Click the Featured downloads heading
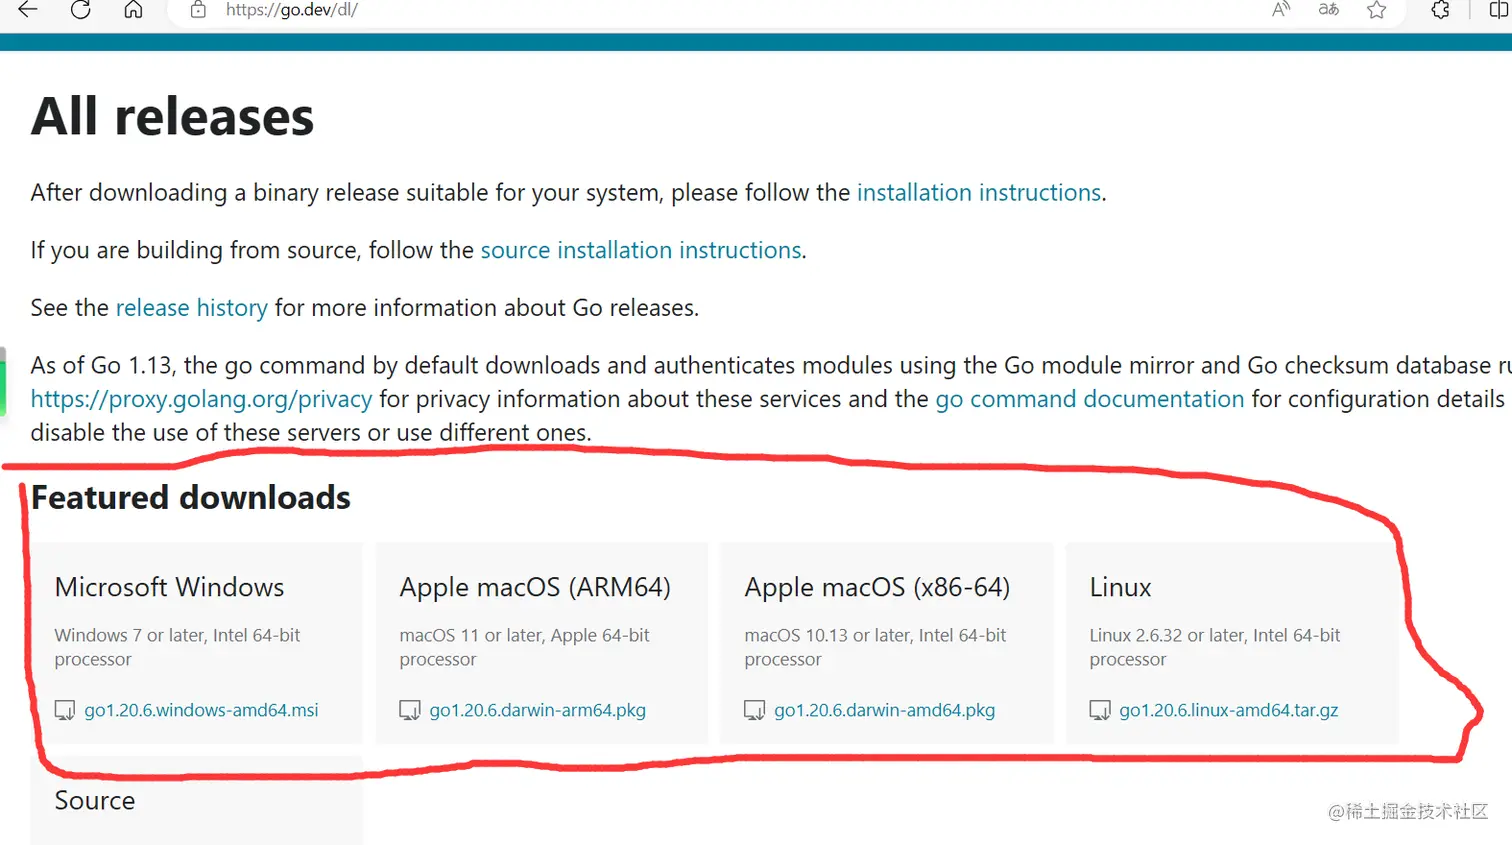The image size is (1512, 845). tap(191, 498)
